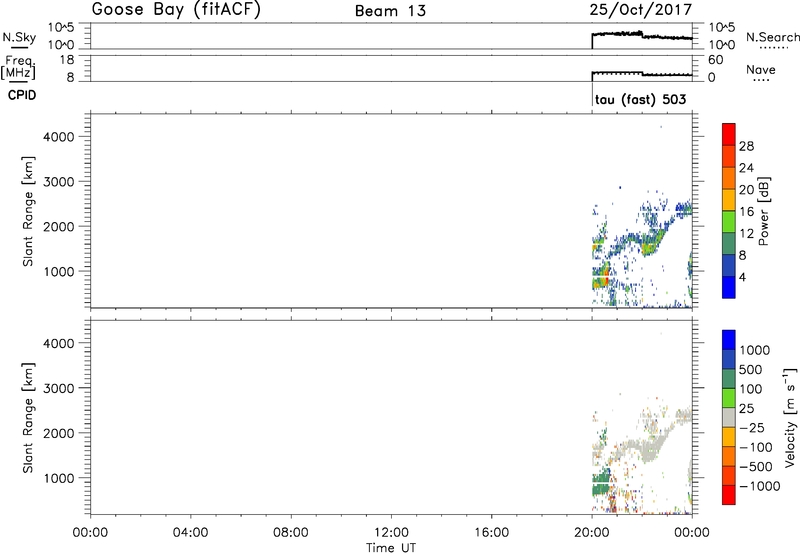Viewport: 800px width, 554px height.
Task: Click the gray segment of velocity colorbar
Action: (729, 417)
